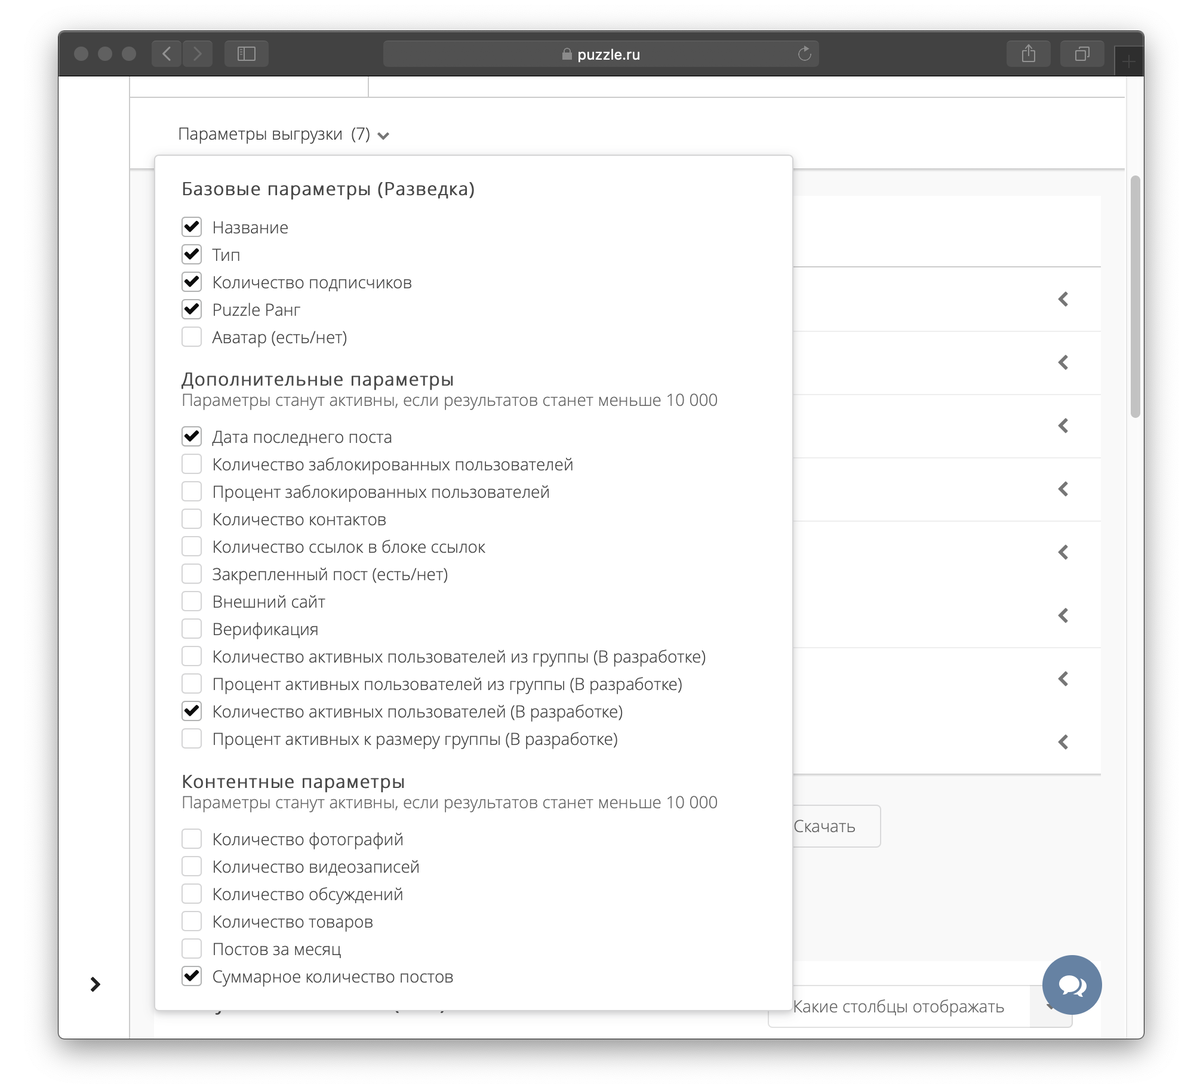
Task: Click the browser forward arrow
Action: point(198,54)
